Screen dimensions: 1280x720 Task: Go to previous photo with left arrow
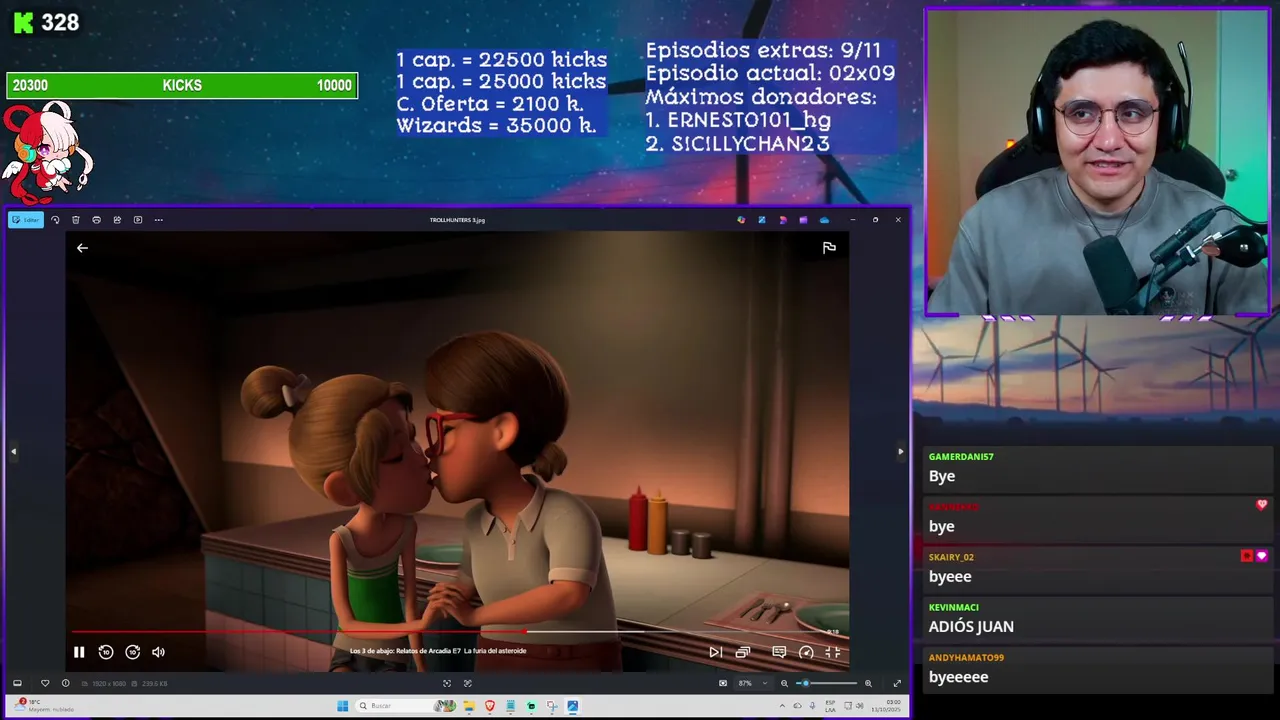[13, 452]
